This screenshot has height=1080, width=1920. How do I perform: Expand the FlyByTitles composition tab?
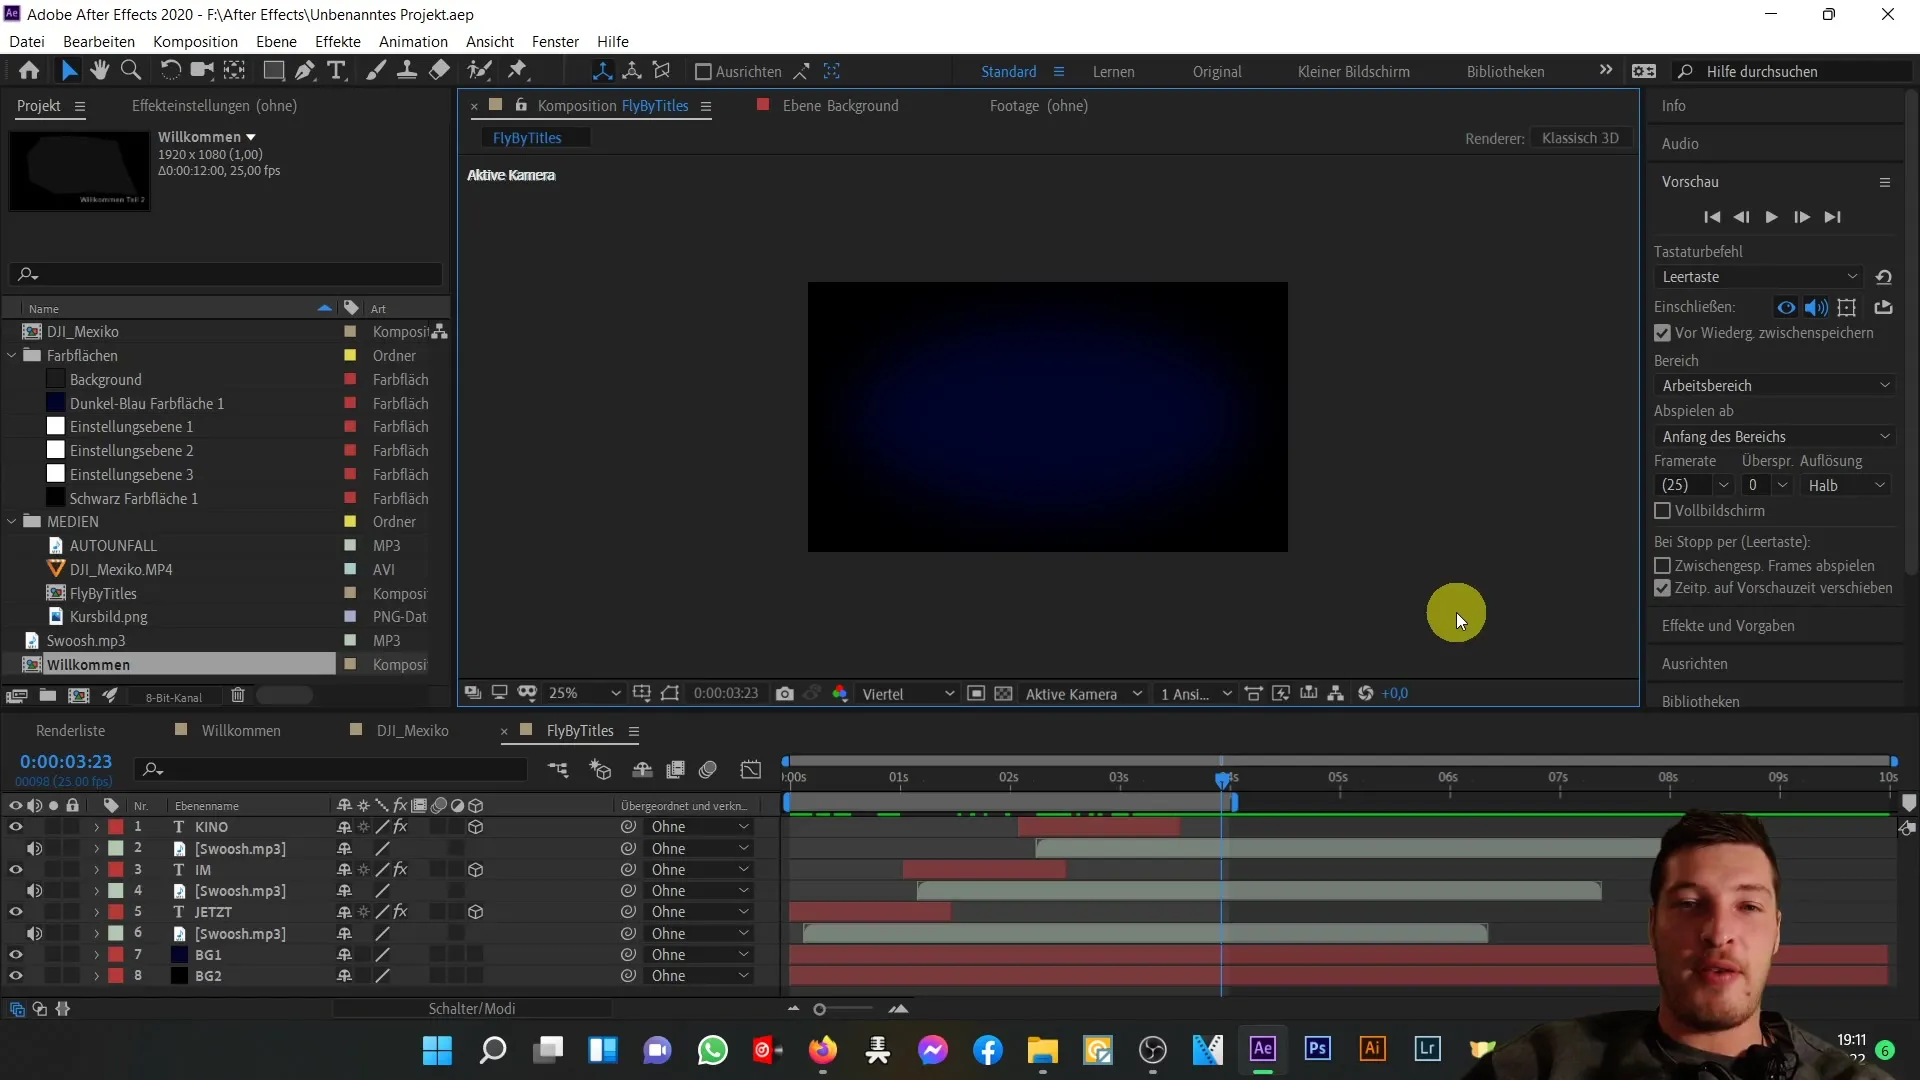click(x=634, y=729)
